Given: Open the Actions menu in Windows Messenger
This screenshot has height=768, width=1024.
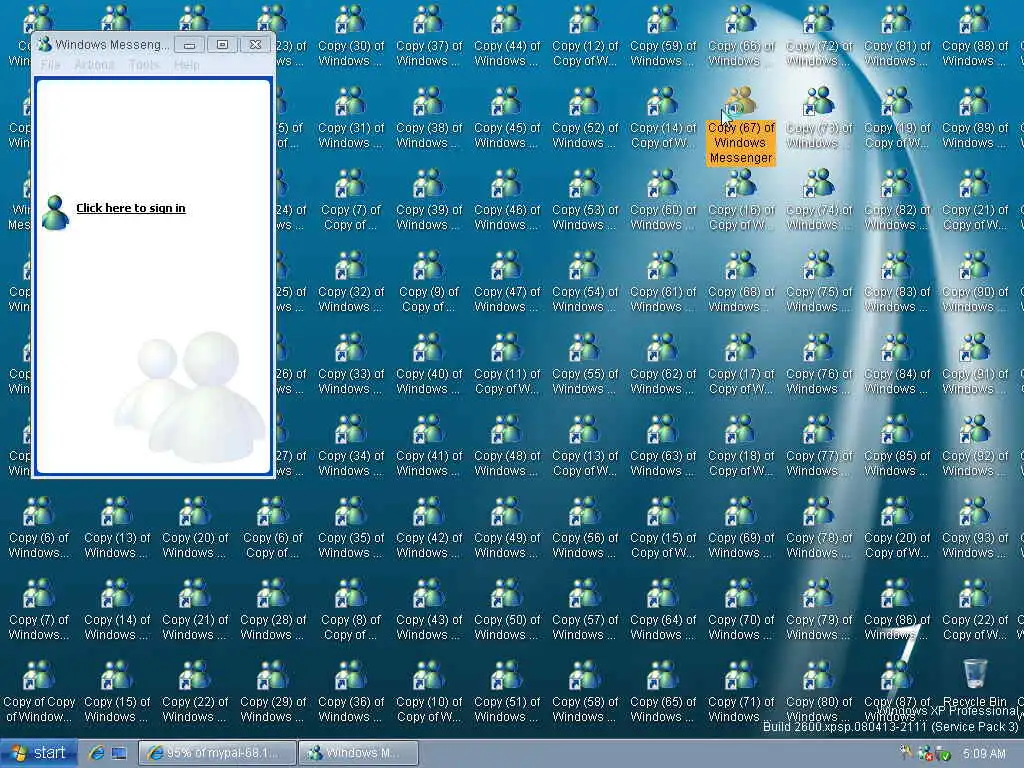Looking at the screenshot, I should tap(94, 65).
